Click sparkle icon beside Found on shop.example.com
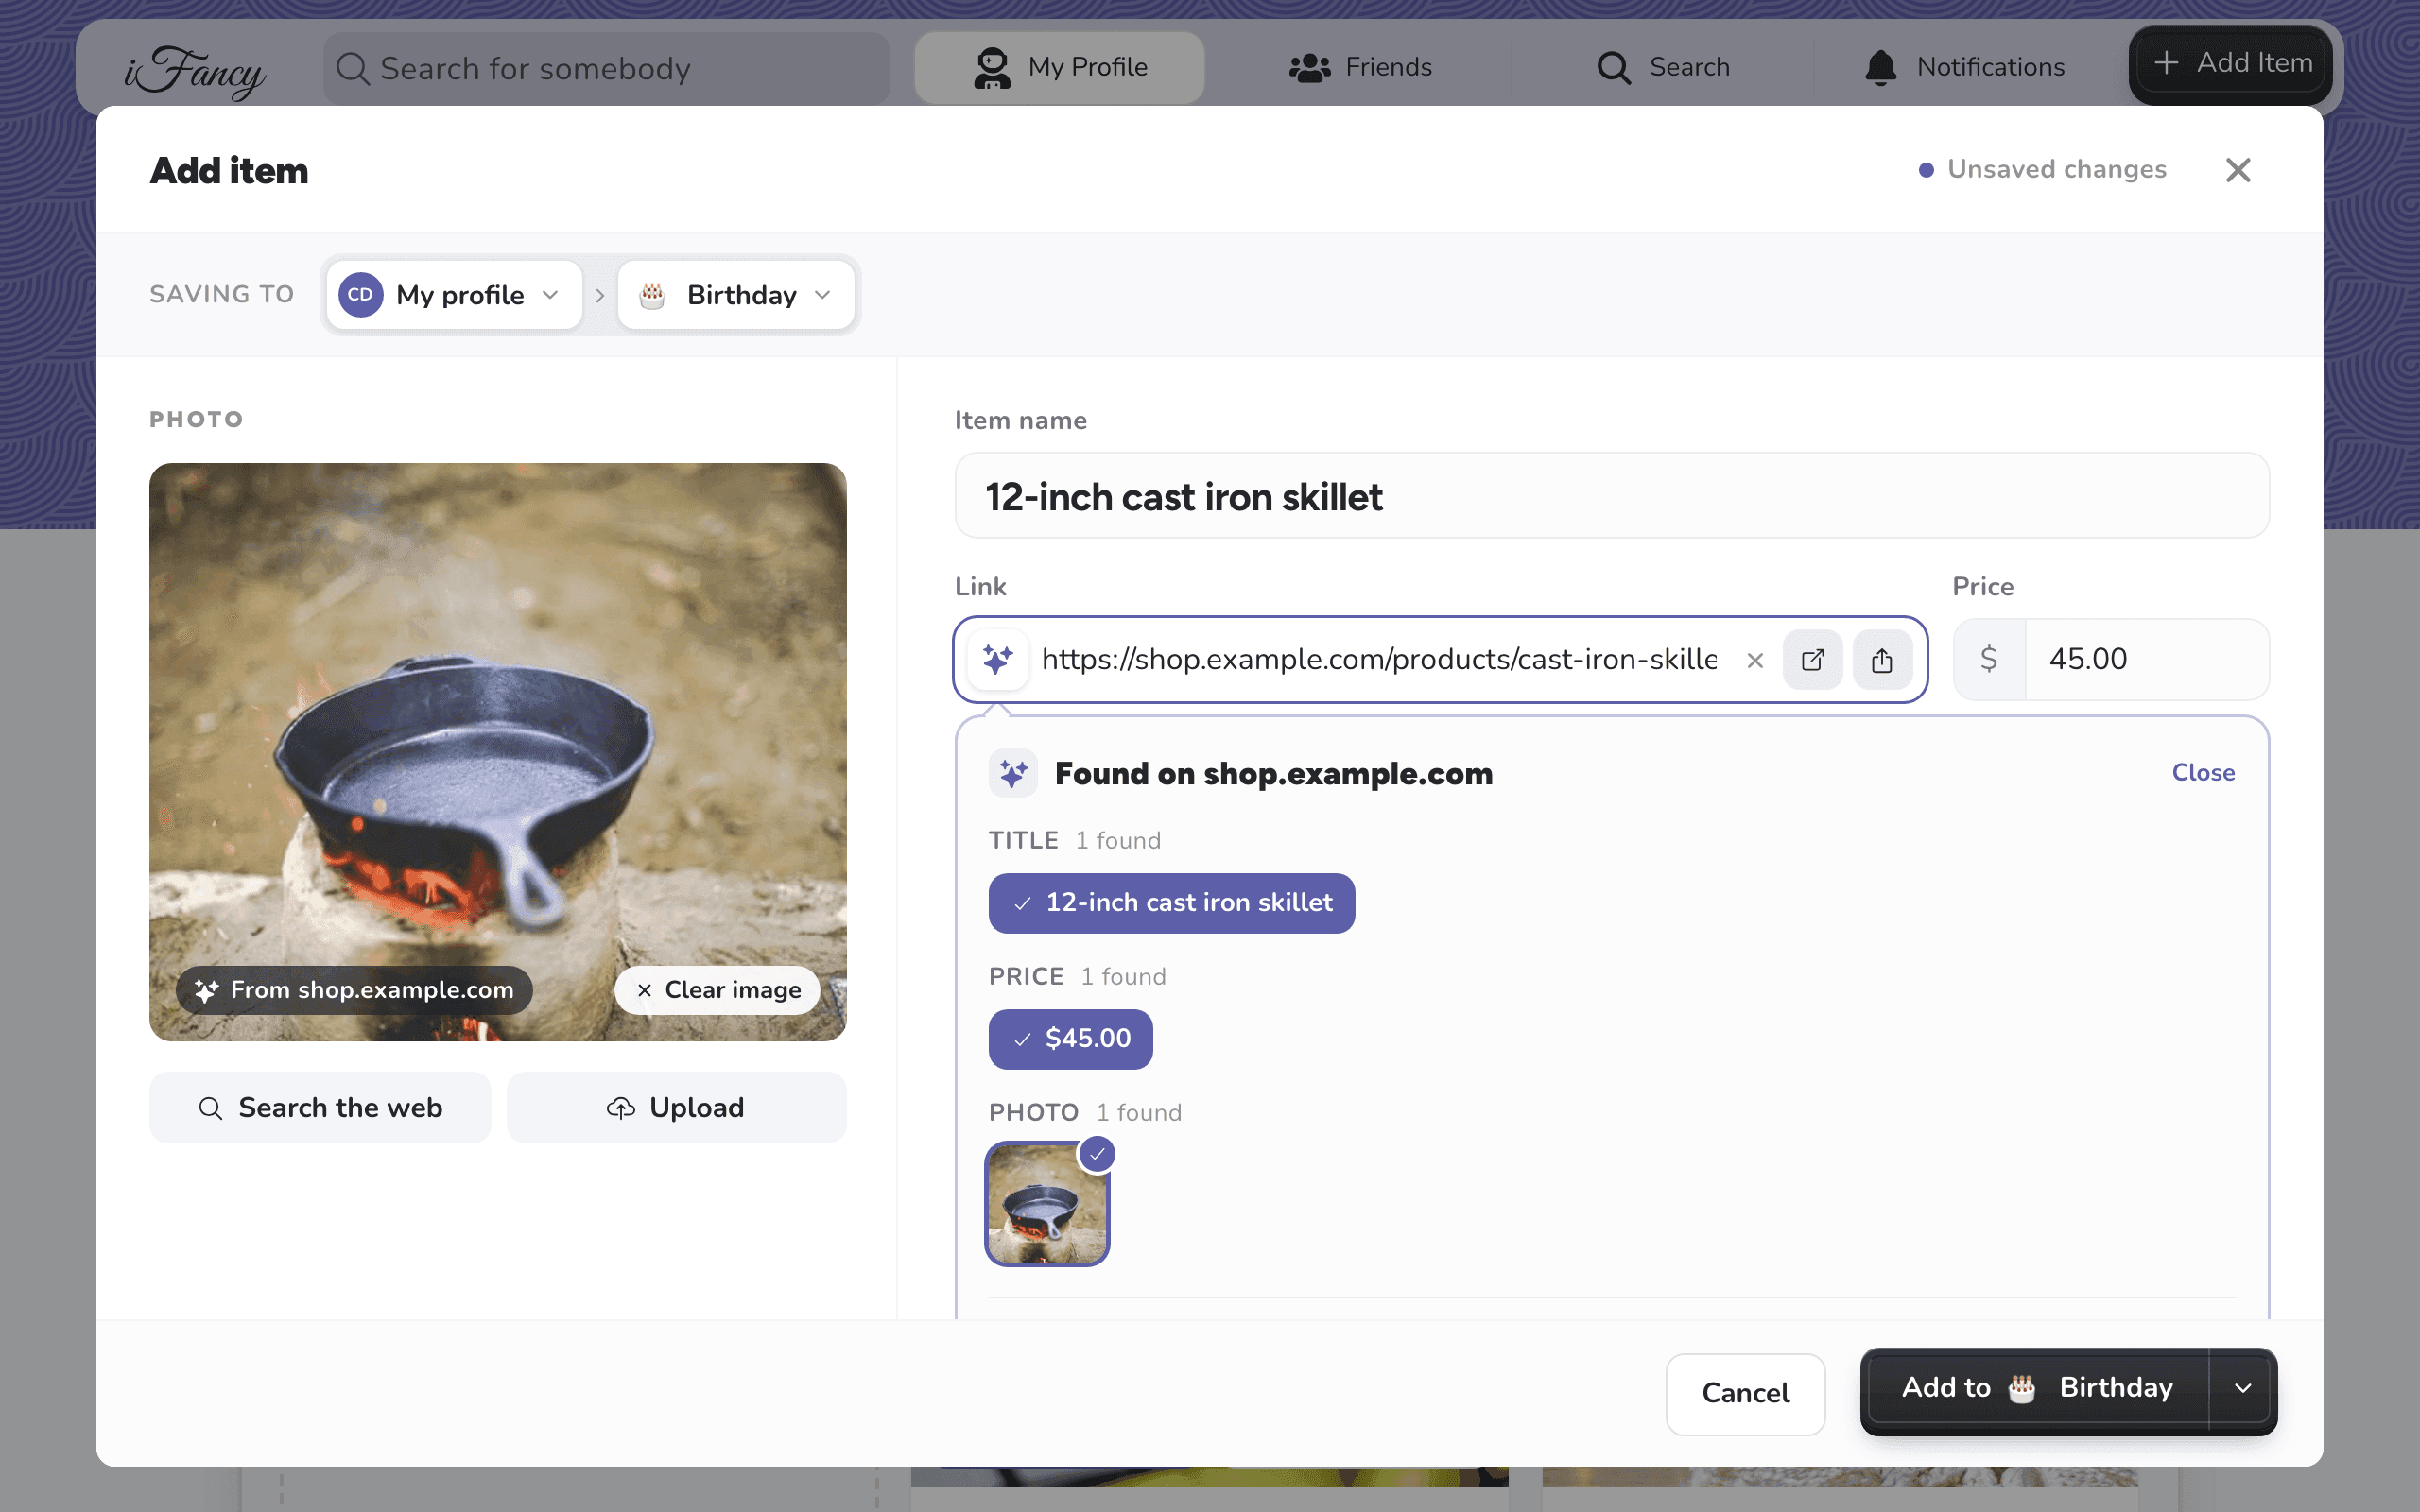This screenshot has height=1512, width=2420. [x=1013, y=773]
